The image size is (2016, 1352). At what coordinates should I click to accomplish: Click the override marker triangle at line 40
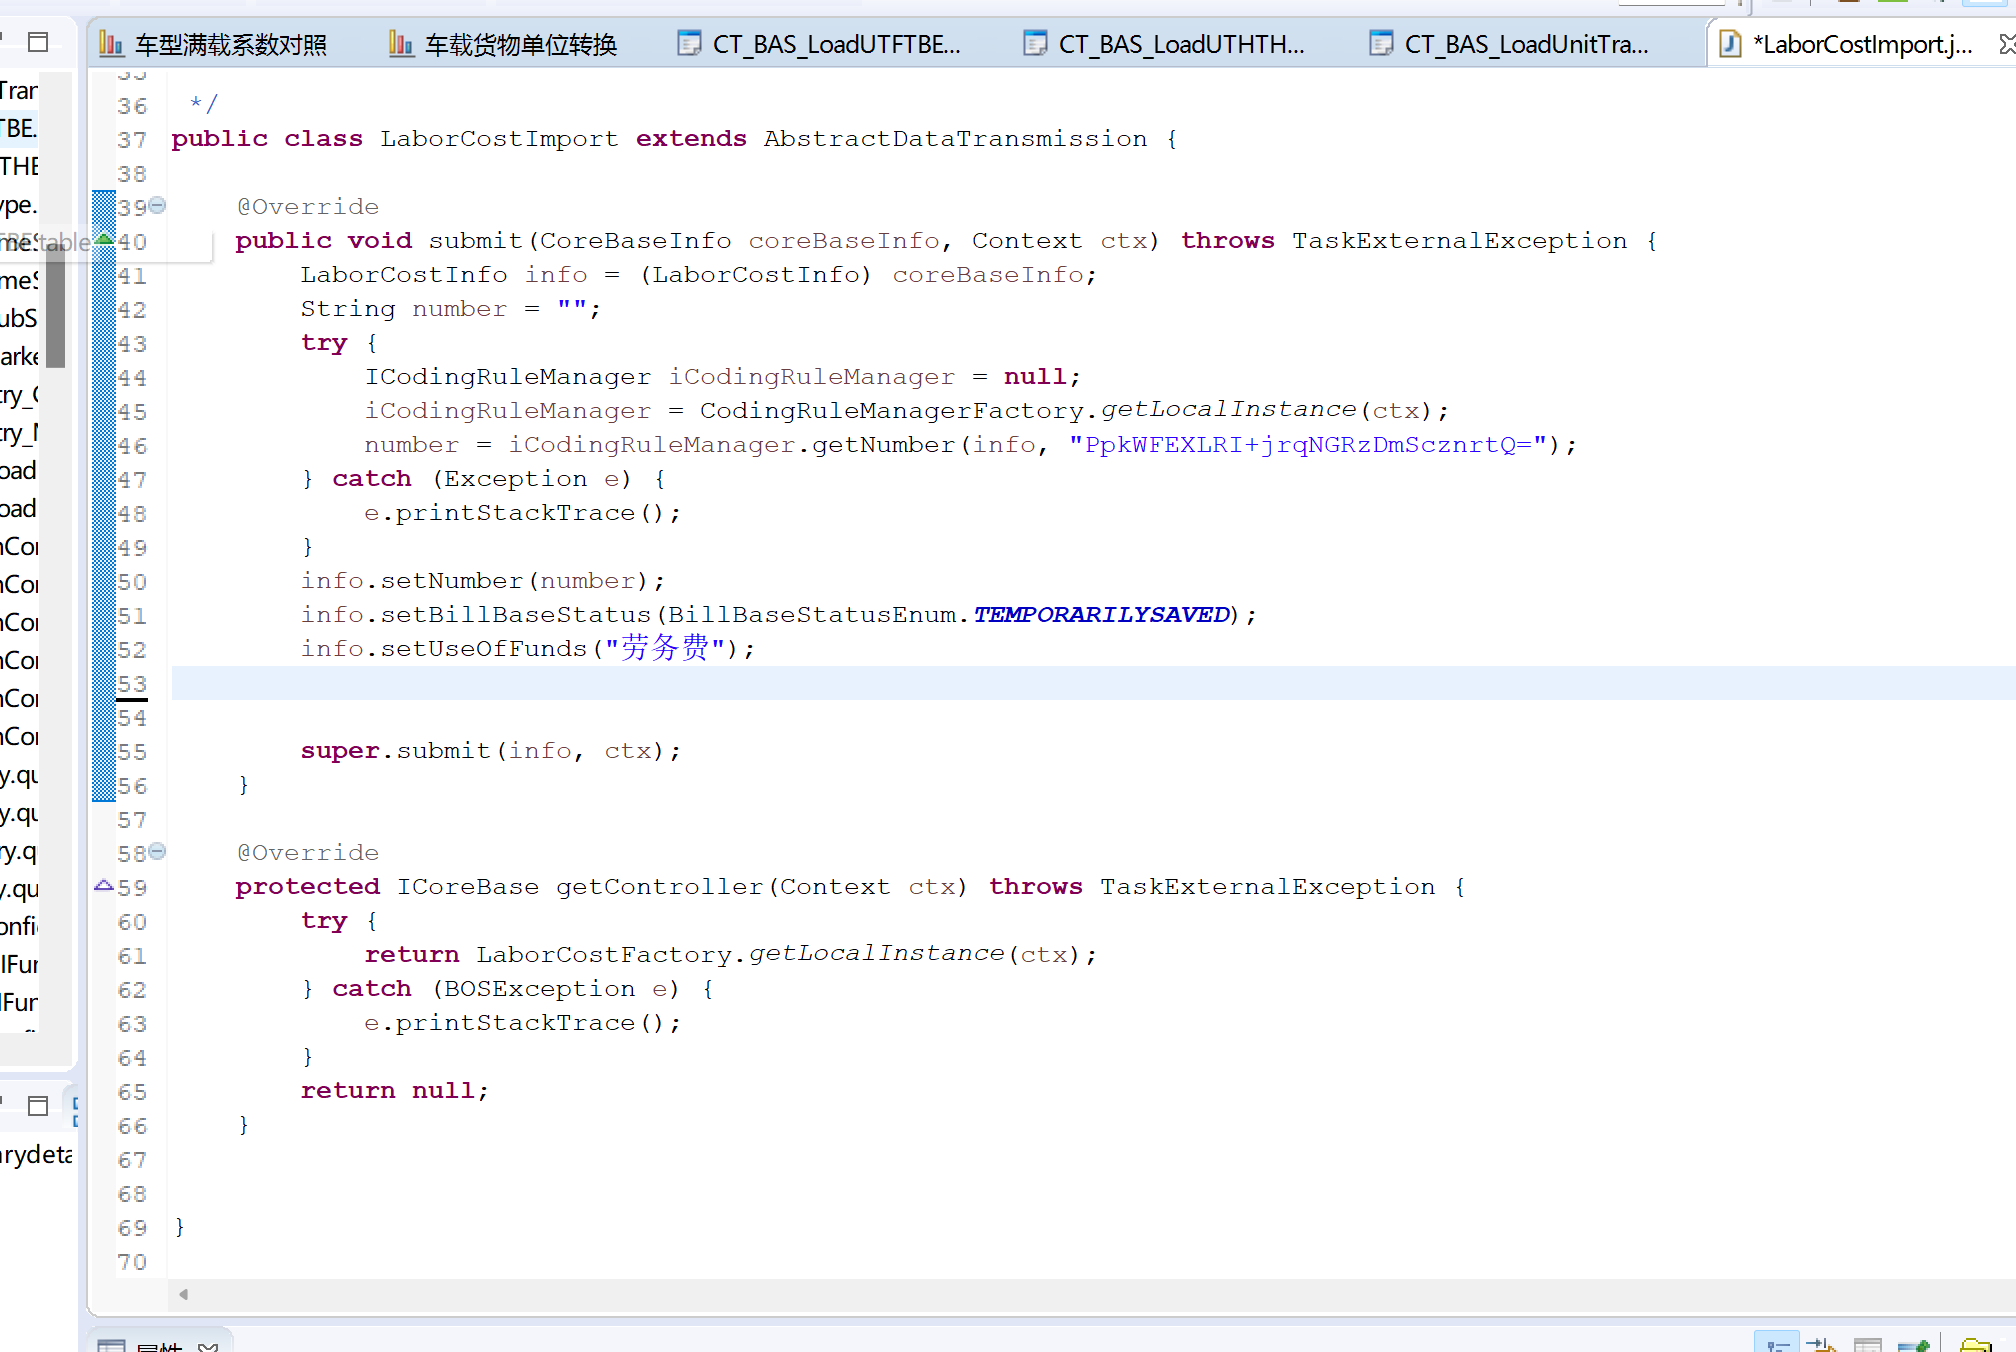(x=104, y=240)
